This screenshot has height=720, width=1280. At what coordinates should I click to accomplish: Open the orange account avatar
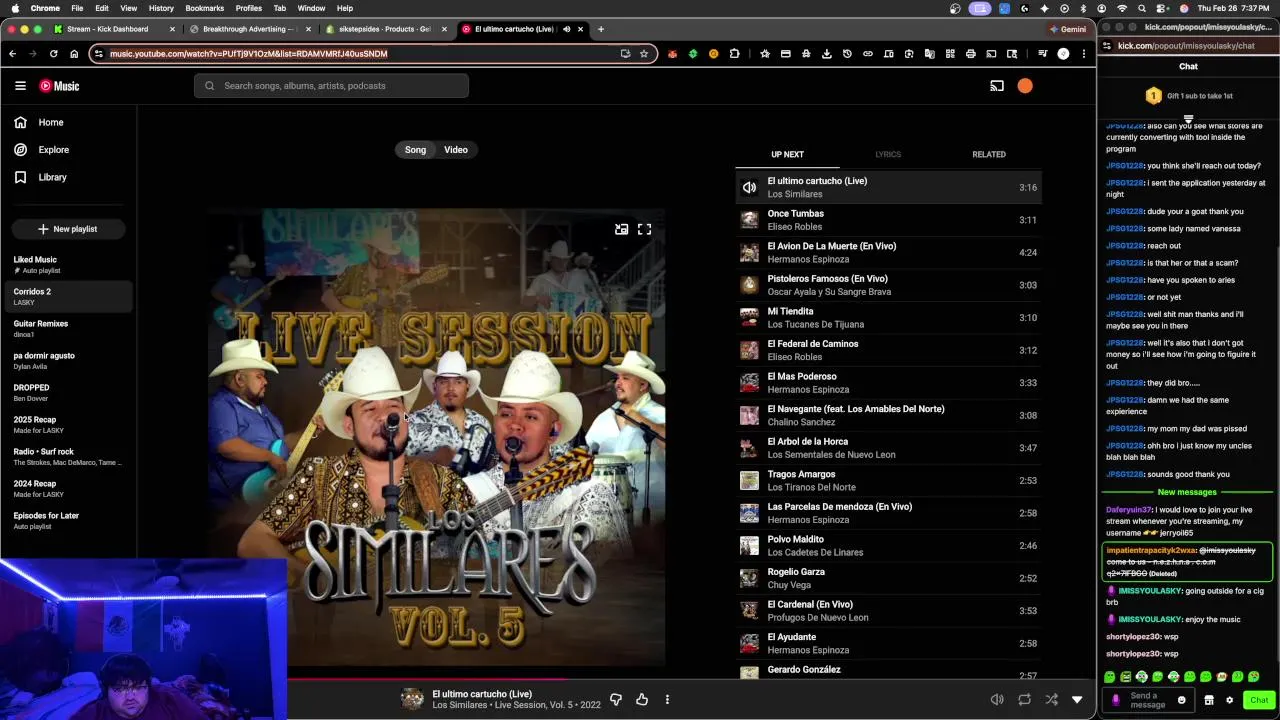1025,86
